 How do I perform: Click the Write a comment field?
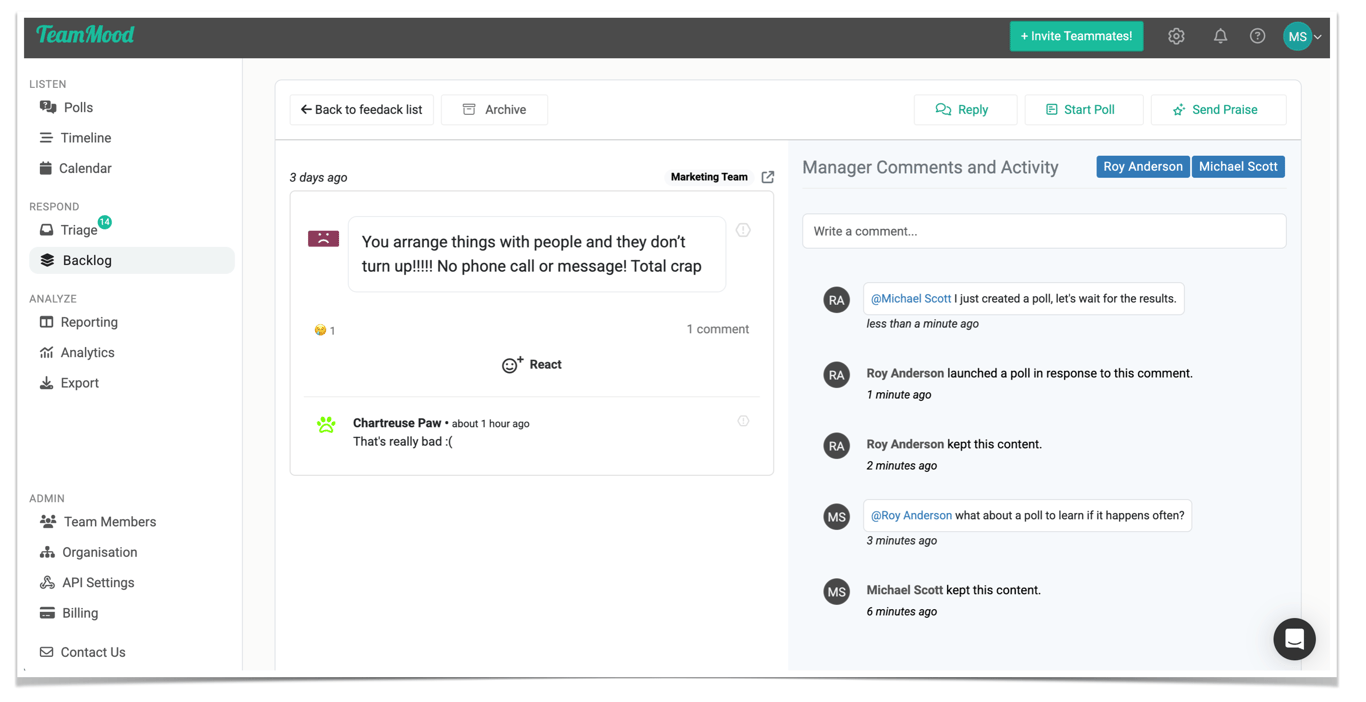tap(1043, 231)
